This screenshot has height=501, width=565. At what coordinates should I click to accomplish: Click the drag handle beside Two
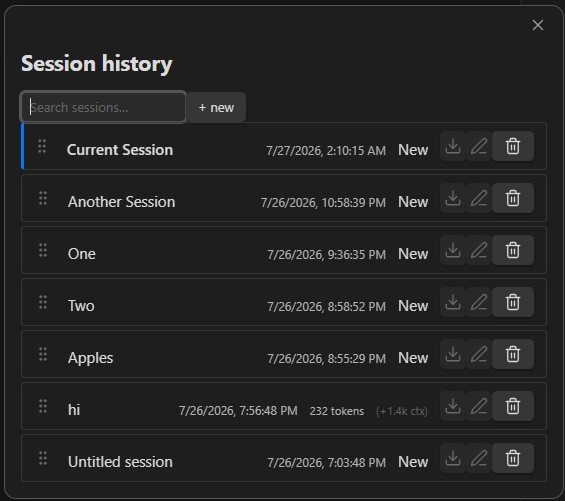coord(43,302)
